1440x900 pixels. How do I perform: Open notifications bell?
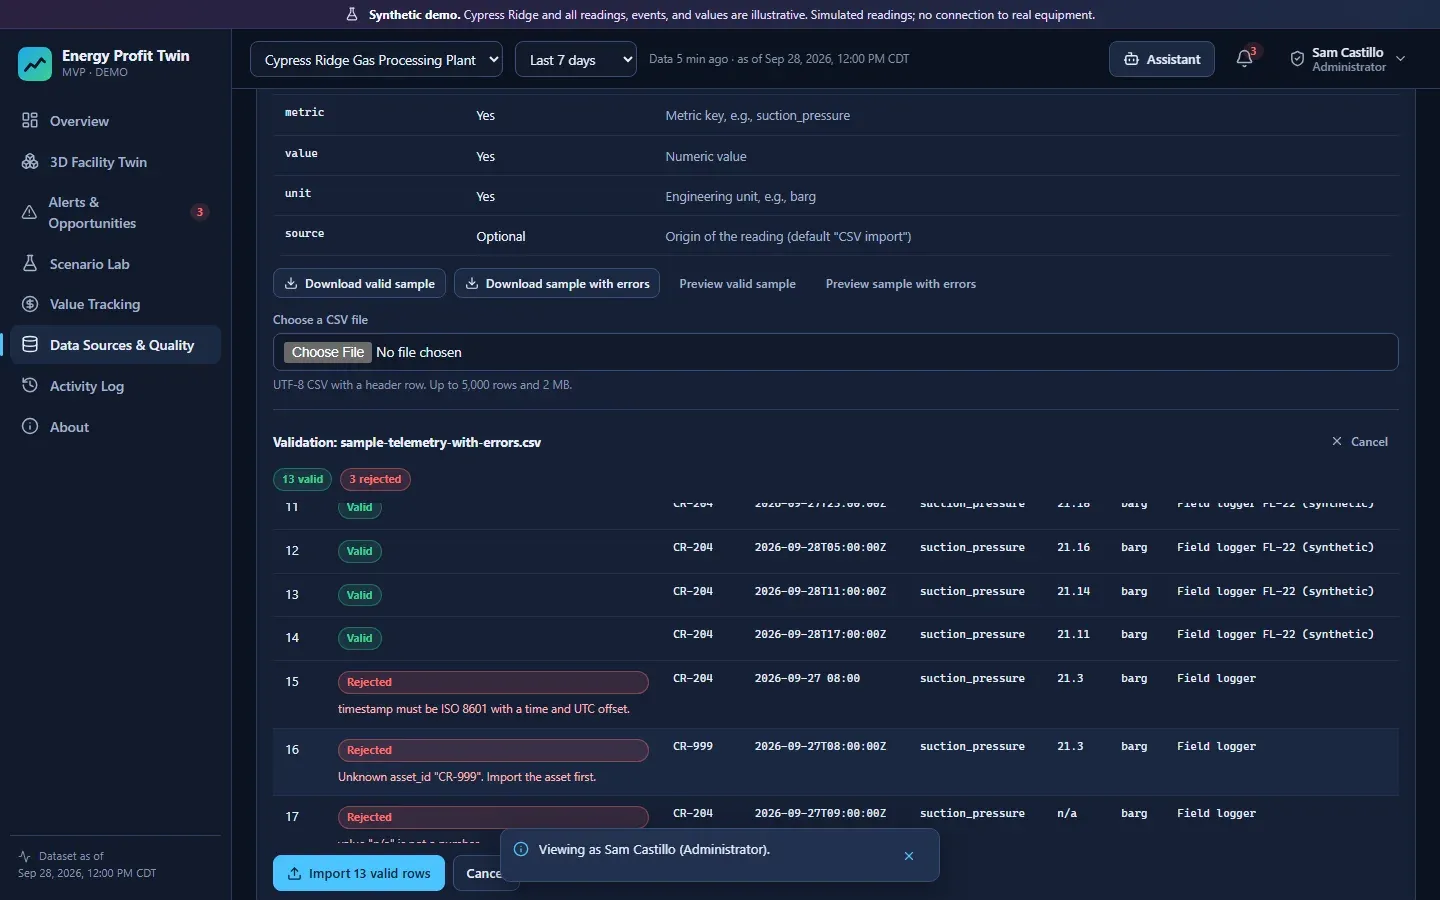1245,59
